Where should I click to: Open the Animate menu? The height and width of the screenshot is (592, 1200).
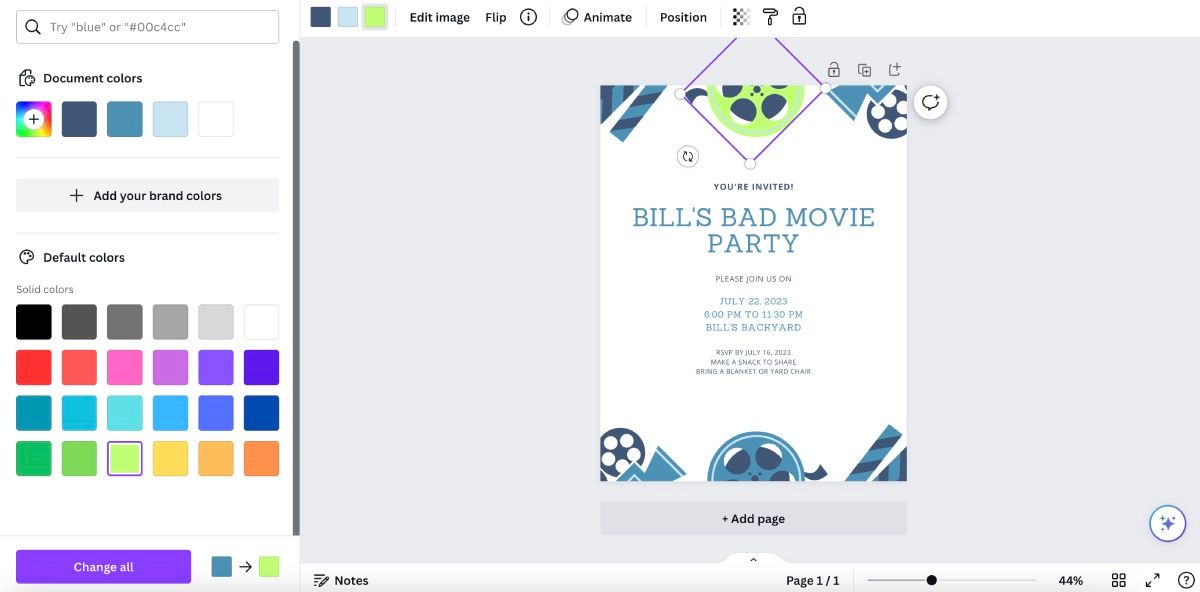point(597,17)
